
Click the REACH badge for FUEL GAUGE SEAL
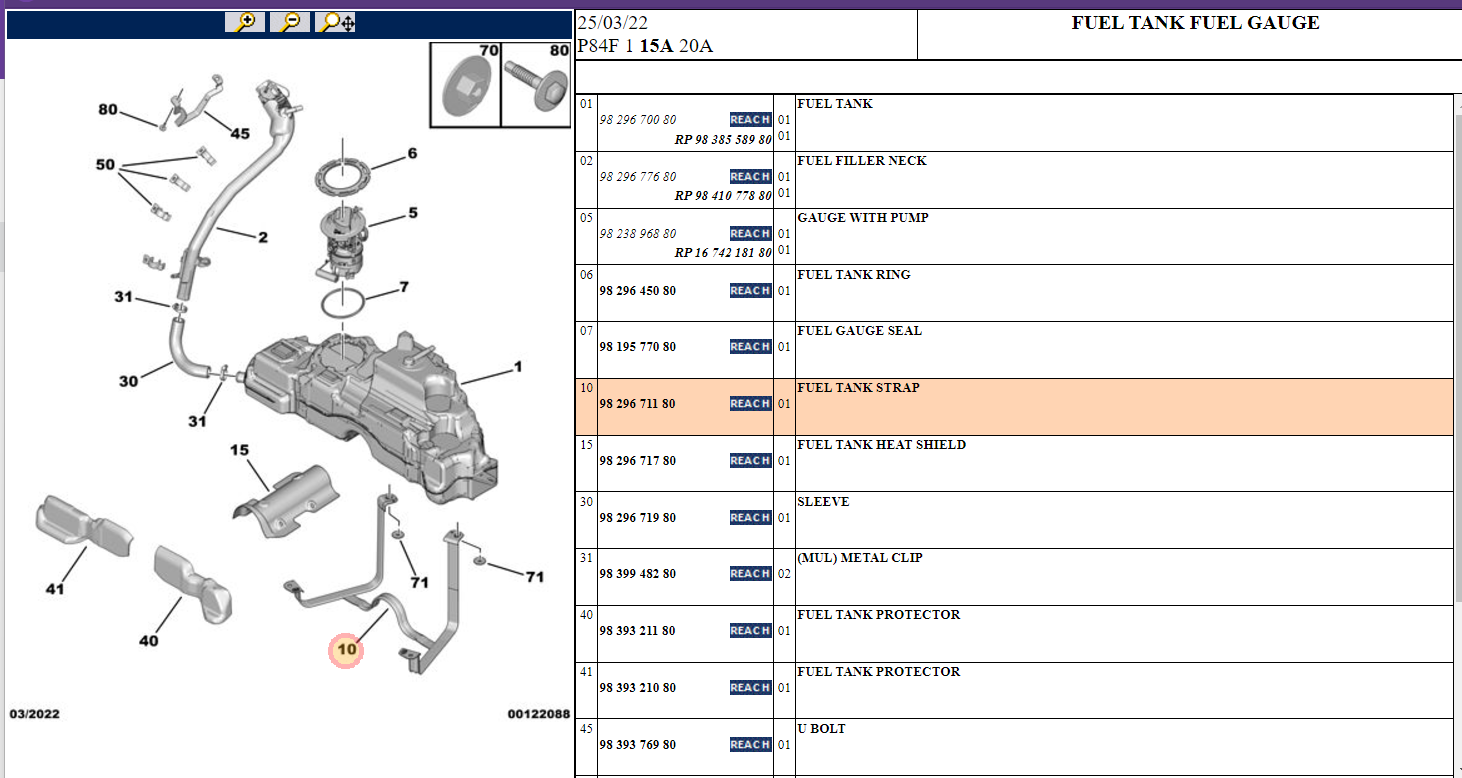750,347
